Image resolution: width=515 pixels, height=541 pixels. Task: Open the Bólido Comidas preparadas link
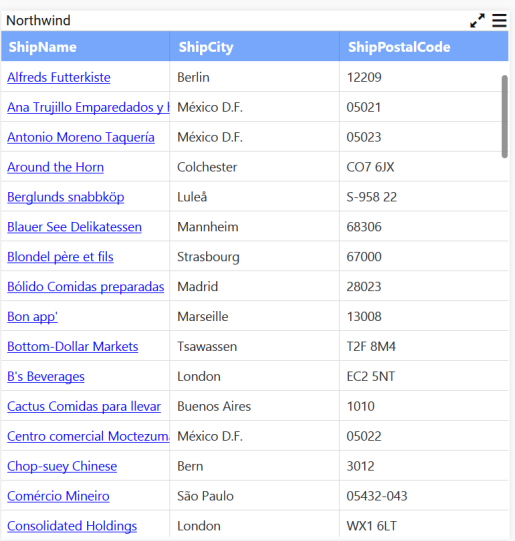[x=86, y=287]
